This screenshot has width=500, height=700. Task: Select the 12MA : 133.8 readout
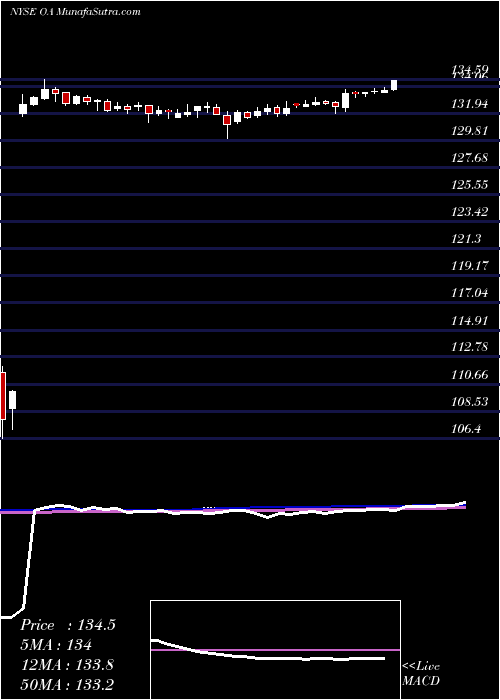point(67,665)
